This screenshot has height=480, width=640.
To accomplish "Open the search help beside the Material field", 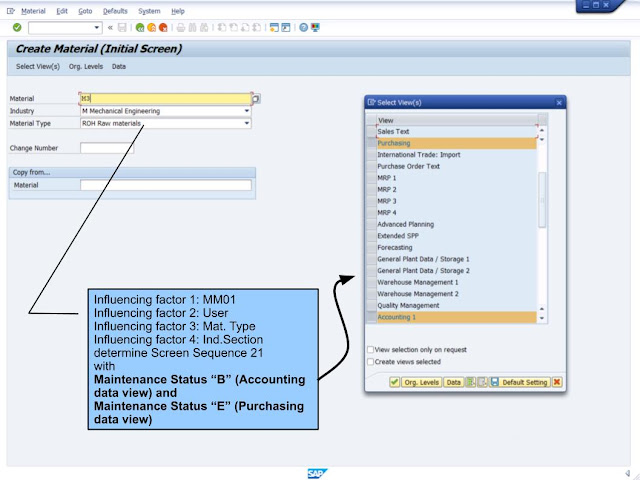I will coord(256,98).
